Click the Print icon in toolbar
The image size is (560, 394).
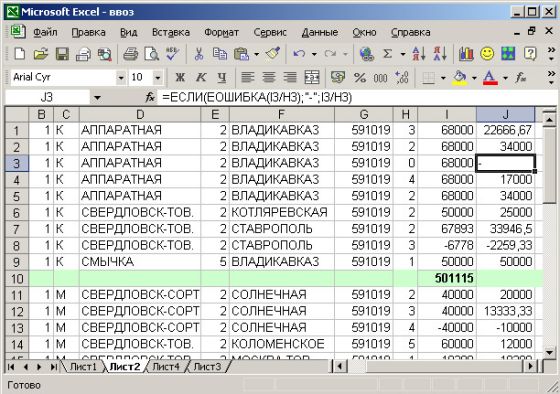click(131, 54)
